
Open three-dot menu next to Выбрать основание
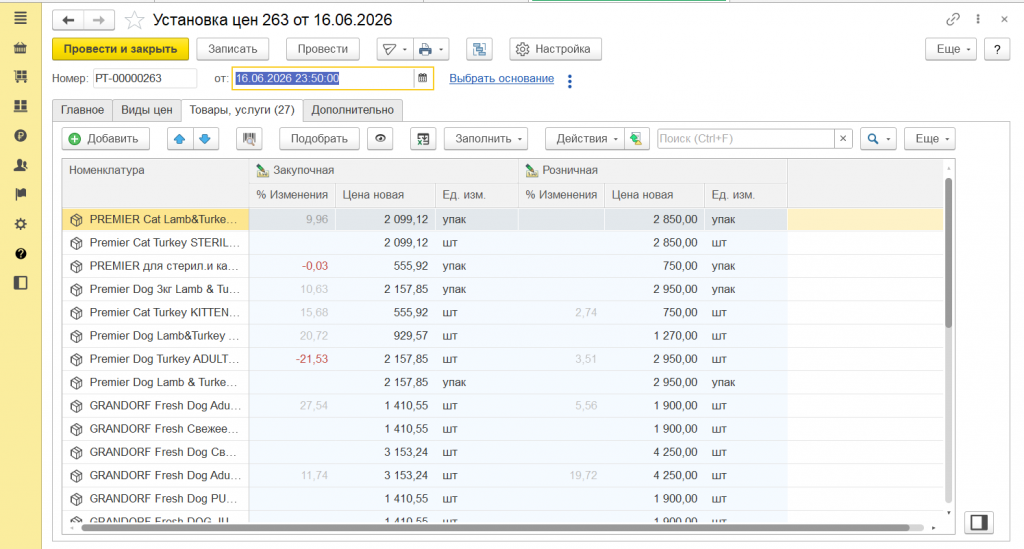coord(569,81)
